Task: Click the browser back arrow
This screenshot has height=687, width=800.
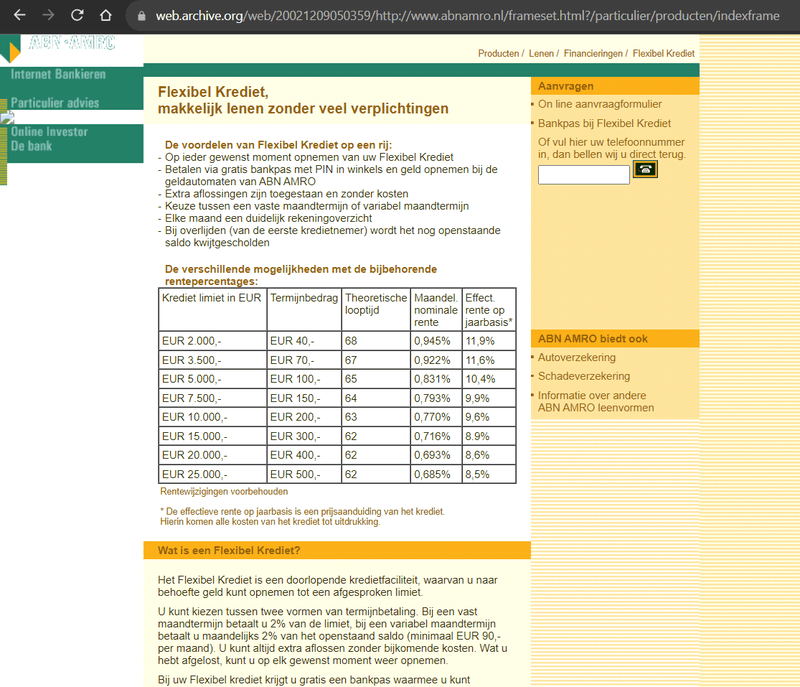Action: 19,15
